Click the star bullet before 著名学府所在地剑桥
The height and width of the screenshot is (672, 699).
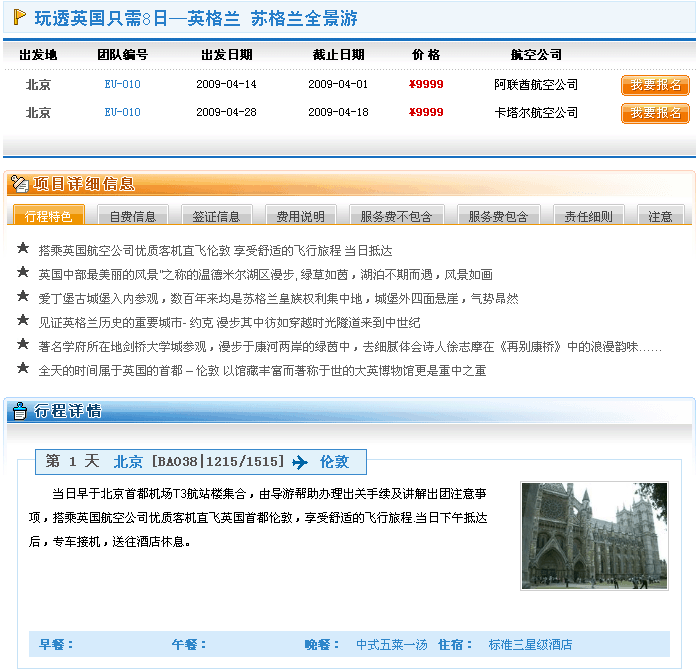pos(23,344)
